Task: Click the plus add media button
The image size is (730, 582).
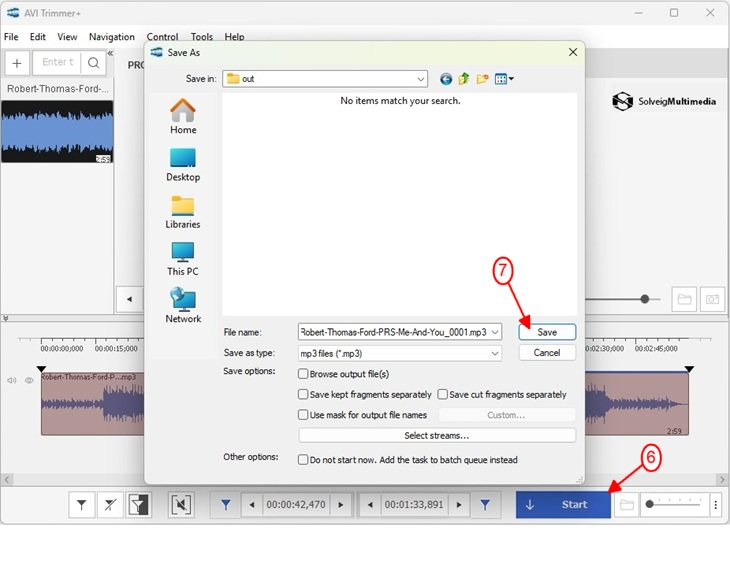Action: [17, 63]
